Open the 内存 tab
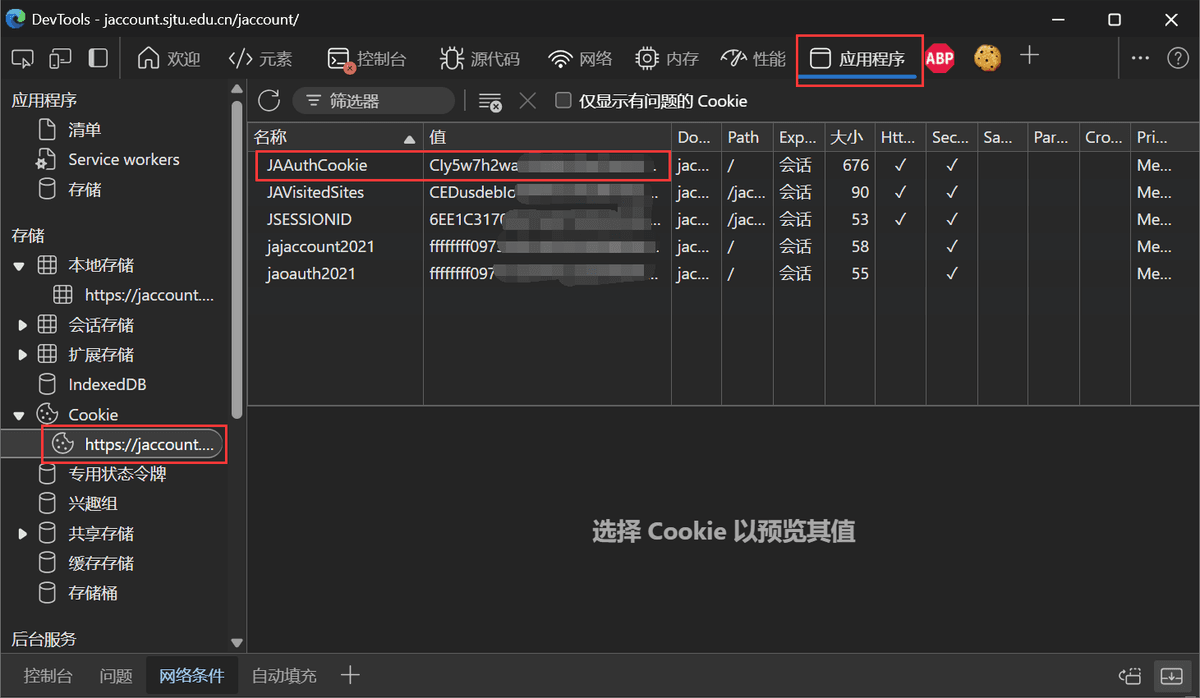1200x698 pixels. pos(667,58)
